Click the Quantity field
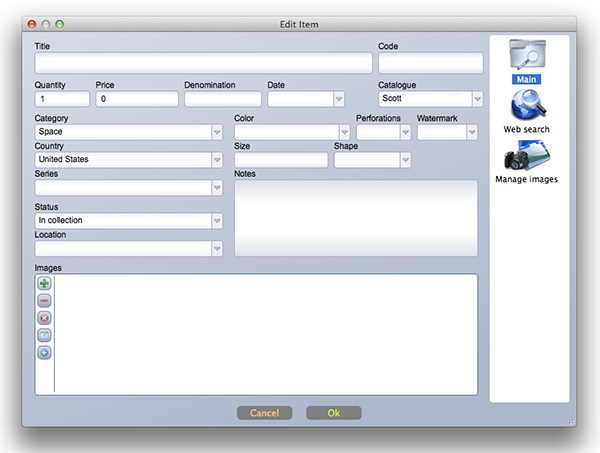 [62, 99]
